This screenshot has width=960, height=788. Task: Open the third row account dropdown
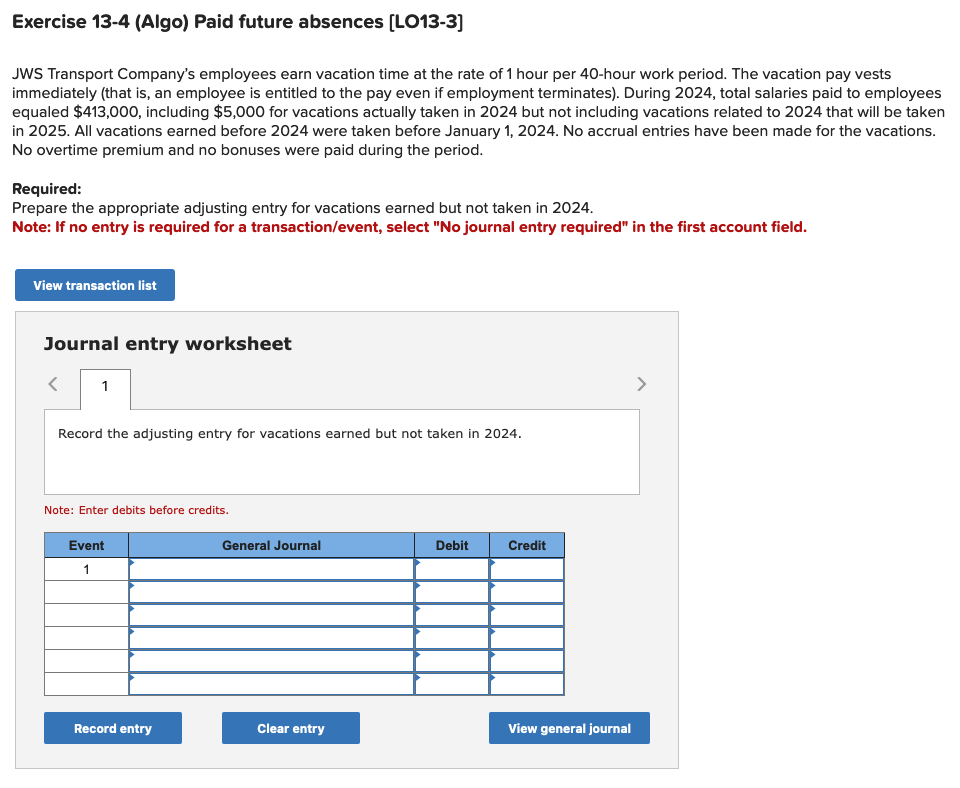[270, 614]
